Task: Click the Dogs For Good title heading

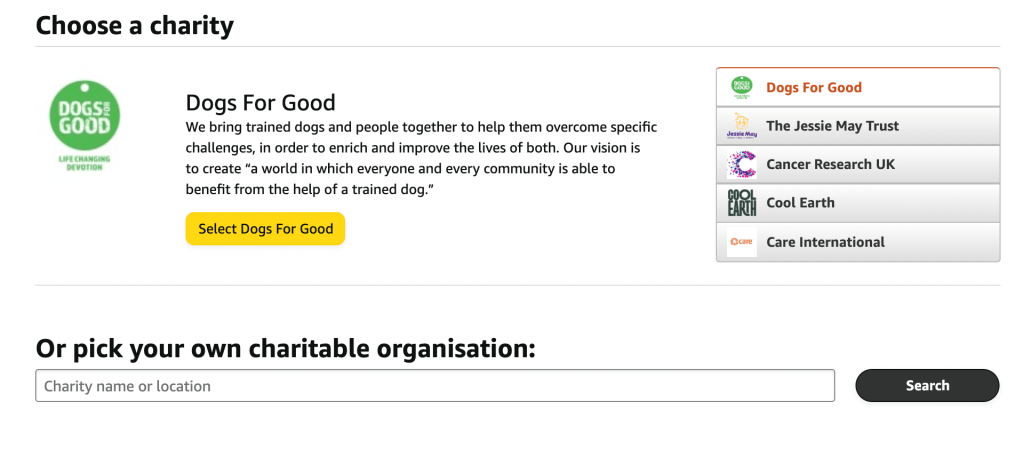Action: click(x=260, y=102)
